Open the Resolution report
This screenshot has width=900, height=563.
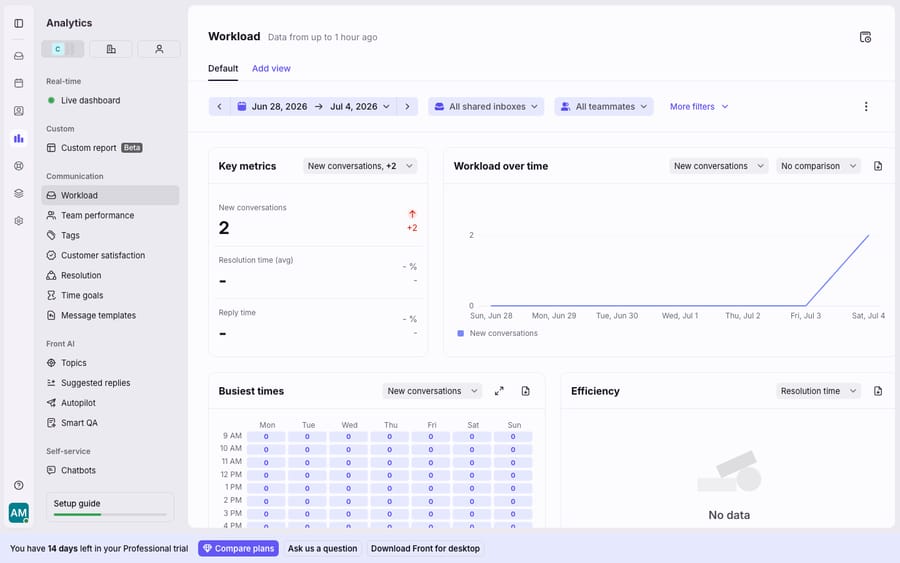[x=110, y=275]
